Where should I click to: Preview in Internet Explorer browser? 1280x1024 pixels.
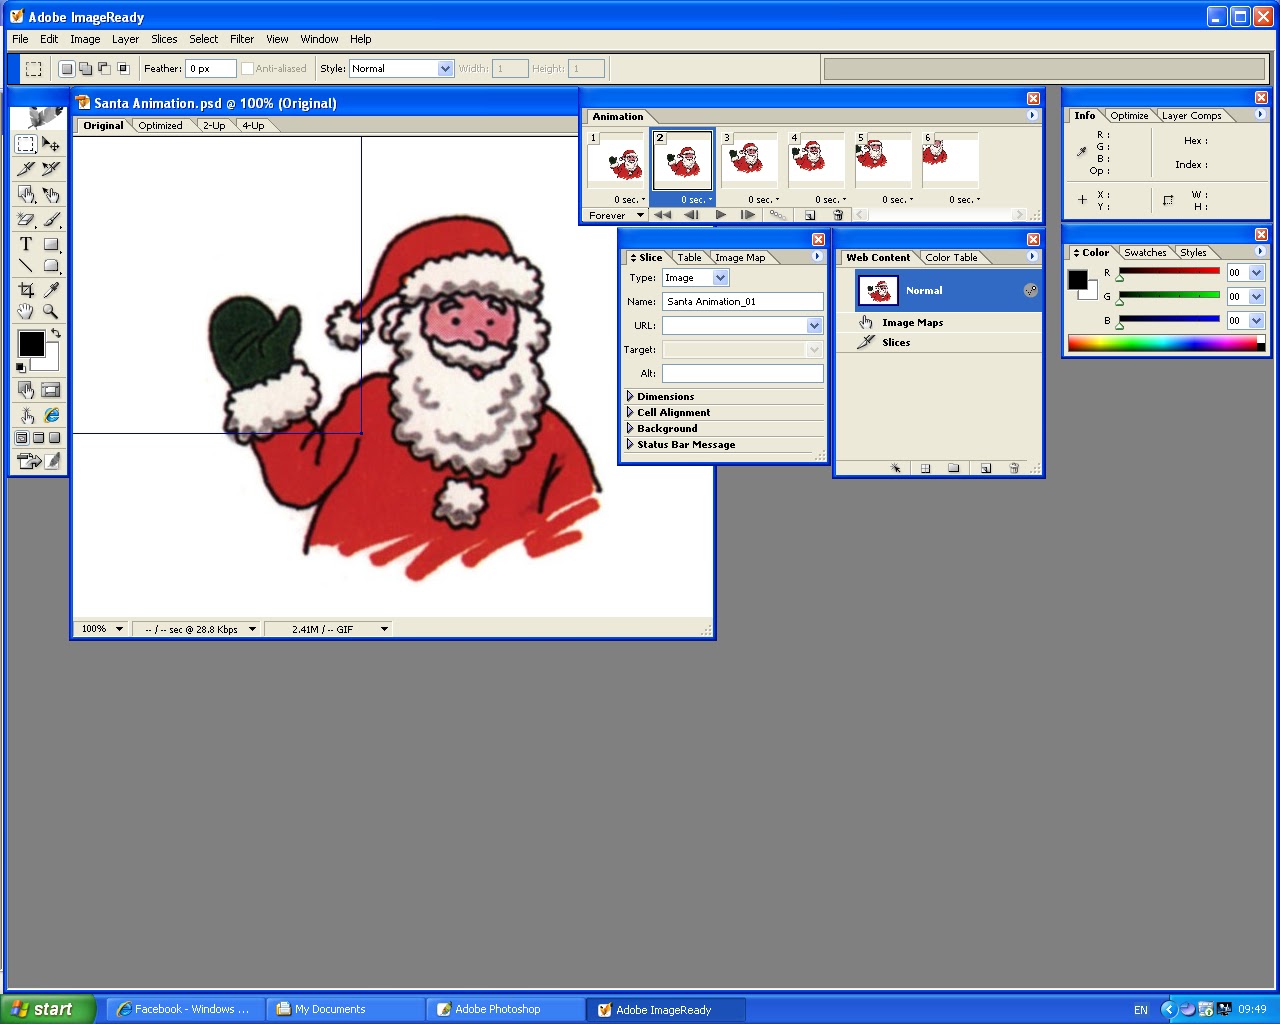pos(51,415)
